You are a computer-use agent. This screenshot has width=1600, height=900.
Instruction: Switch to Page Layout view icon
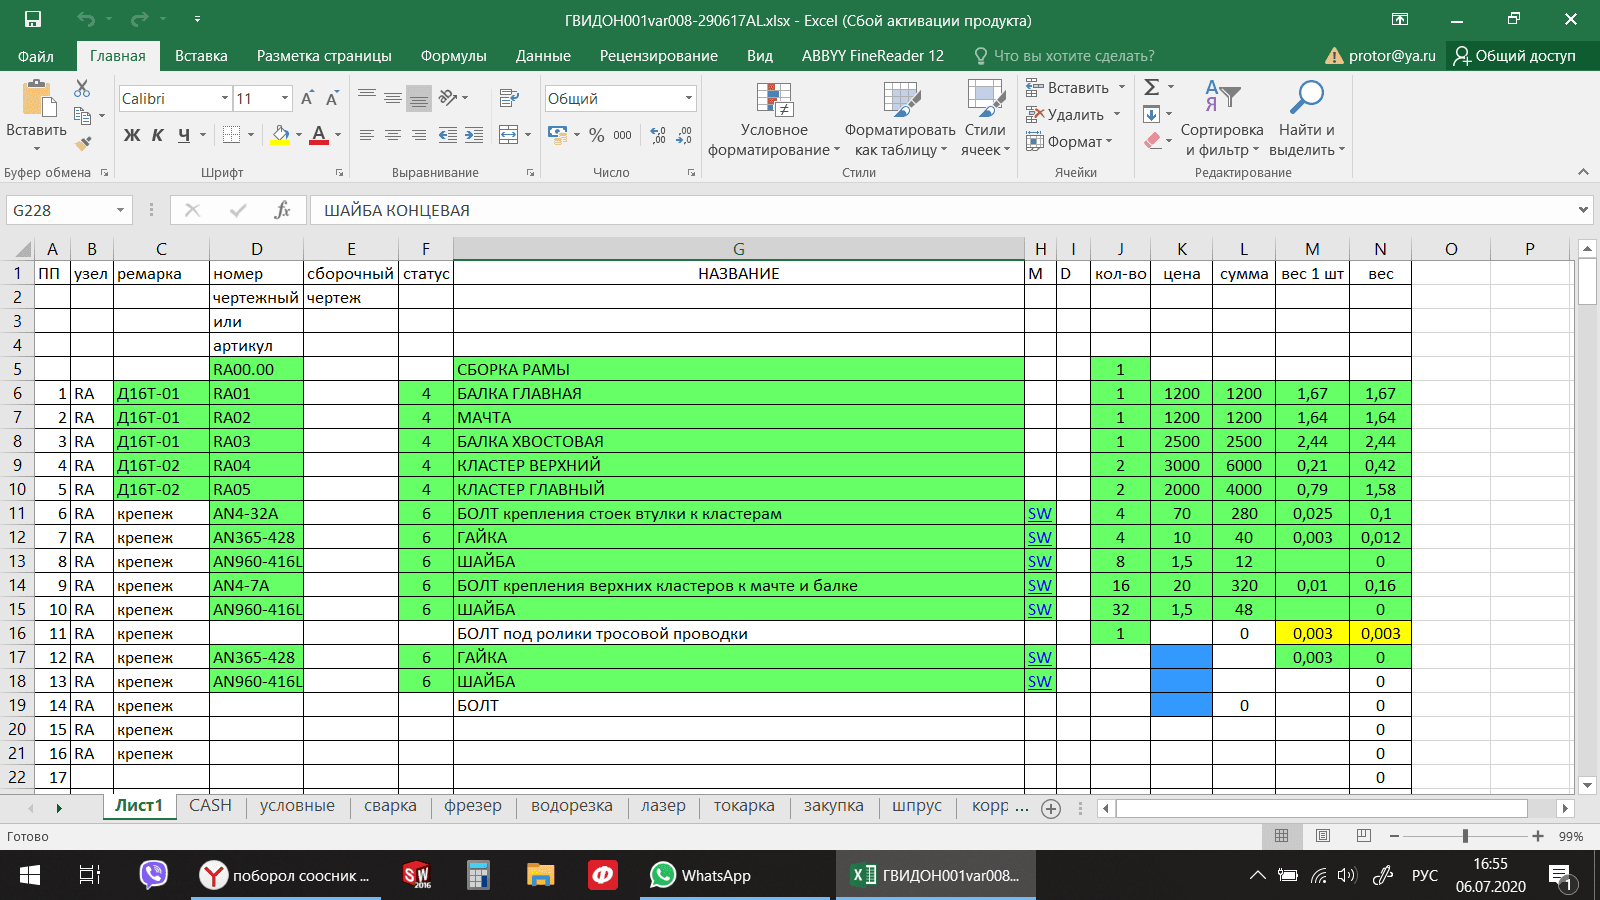click(x=1323, y=836)
